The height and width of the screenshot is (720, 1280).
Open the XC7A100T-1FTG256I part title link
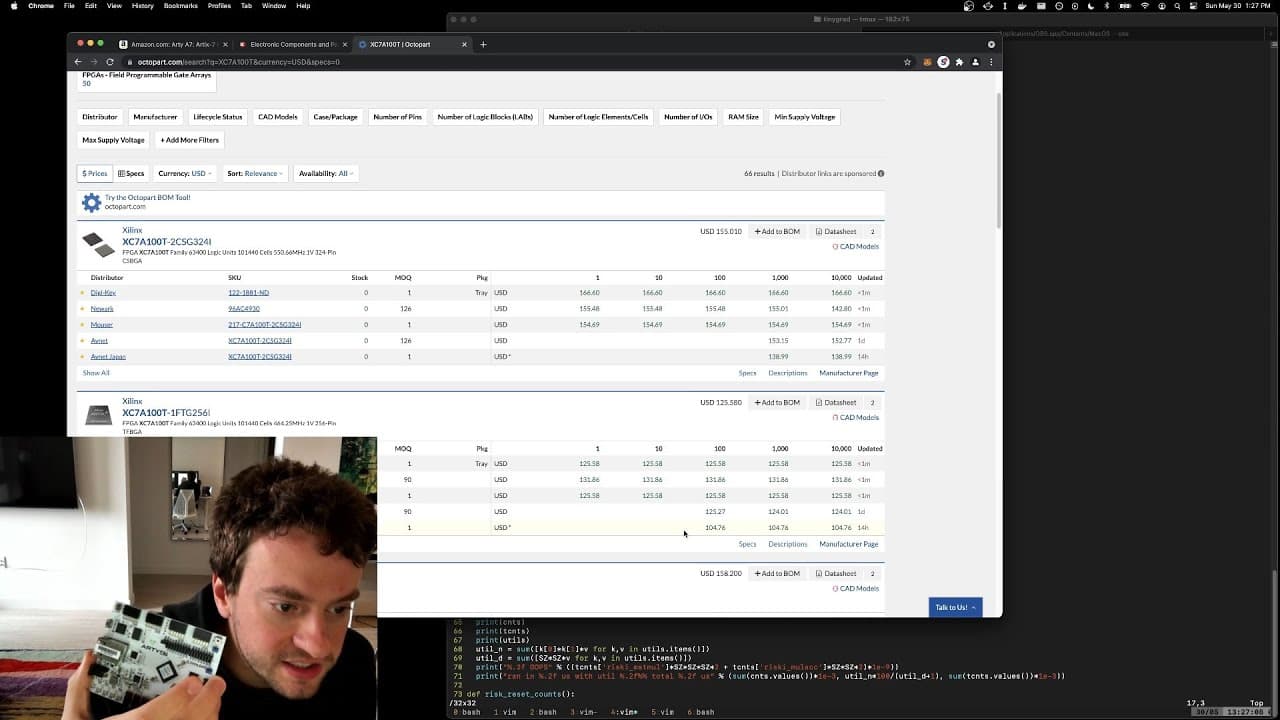(x=166, y=412)
